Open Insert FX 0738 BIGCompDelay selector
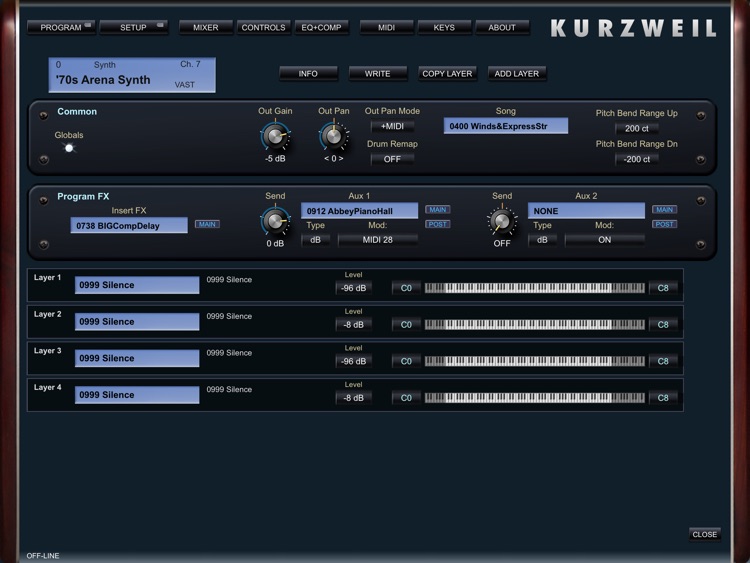The height and width of the screenshot is (563, 750). coord(129,225)
